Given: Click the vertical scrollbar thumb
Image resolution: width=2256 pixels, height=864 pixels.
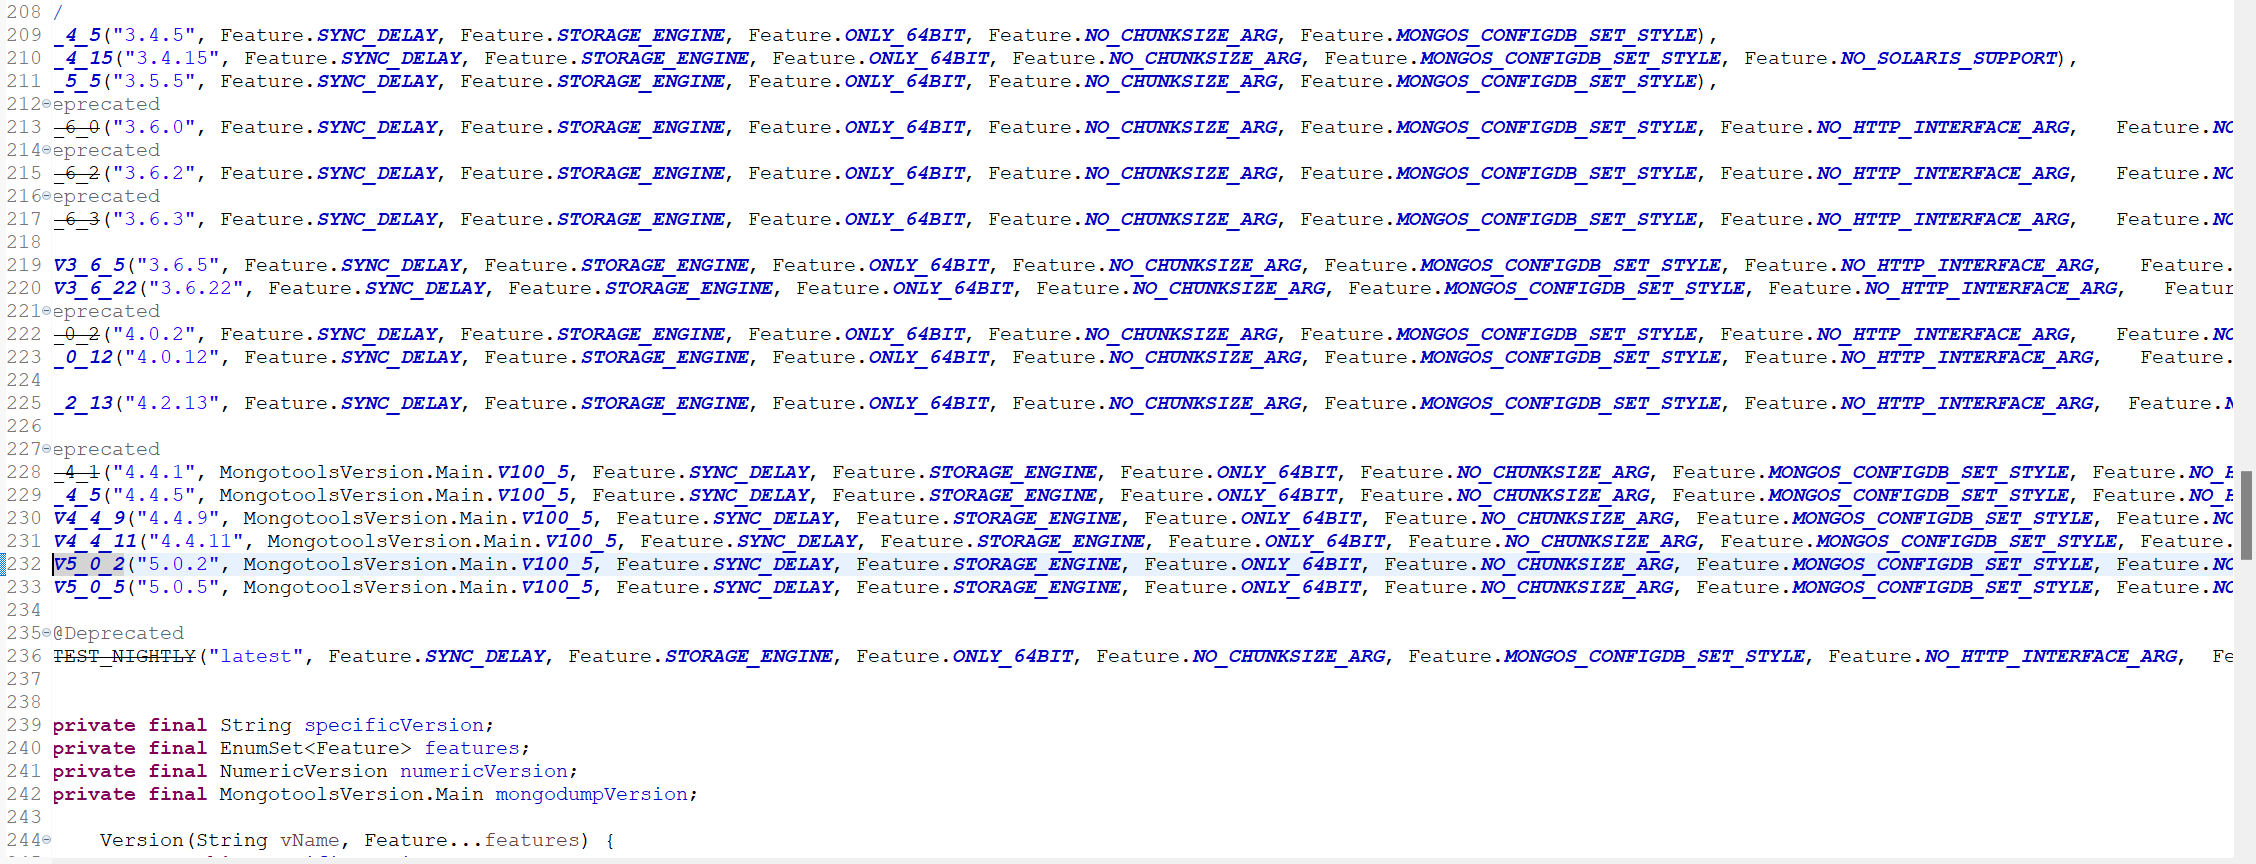Looking at the screenshot, I should click(2245, 515).
